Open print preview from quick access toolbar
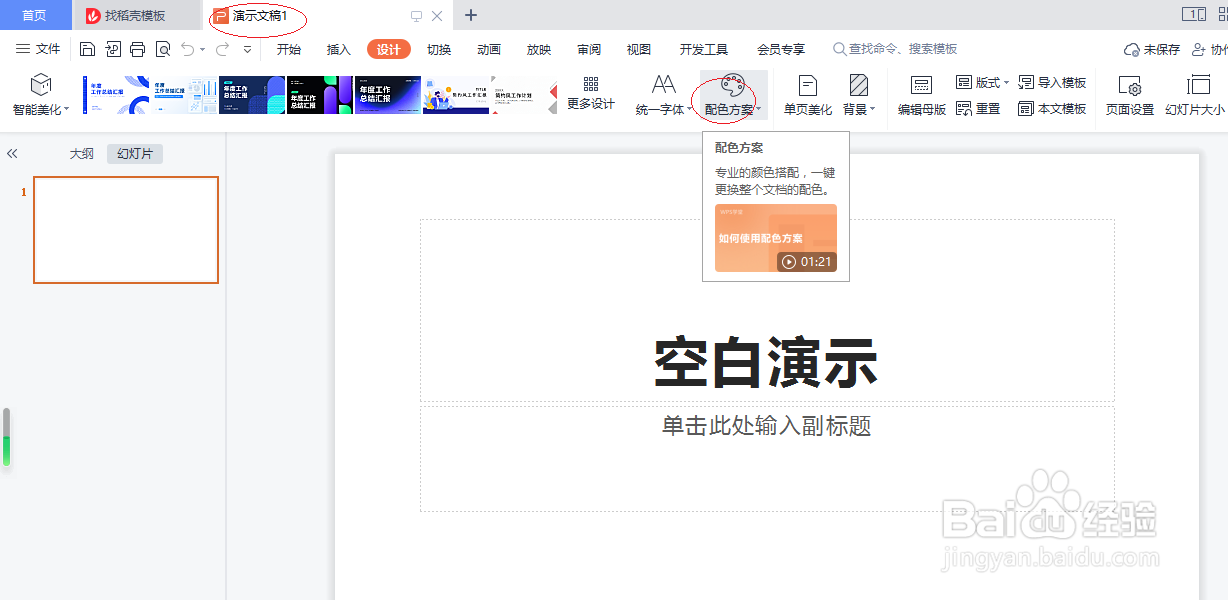This screenshot has height=600, width=1228. click(162, 48)
